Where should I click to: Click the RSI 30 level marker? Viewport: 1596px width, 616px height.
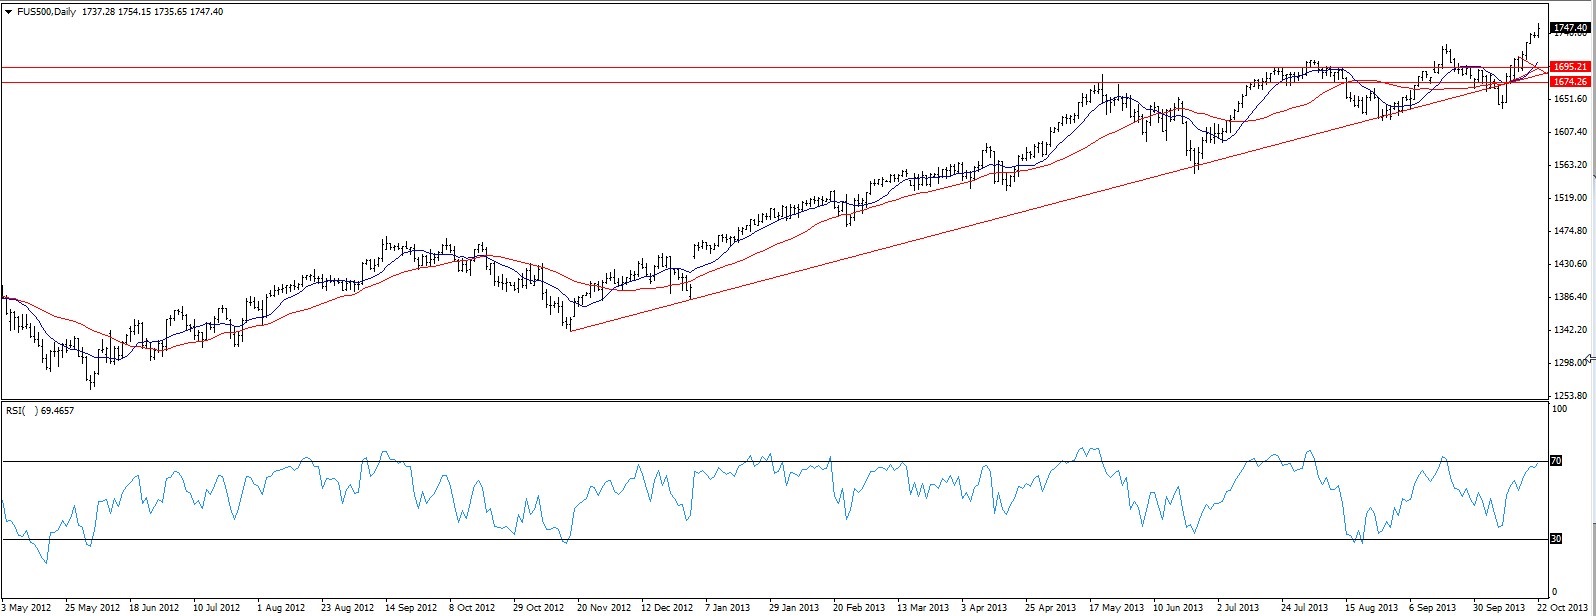(1556, 539)
